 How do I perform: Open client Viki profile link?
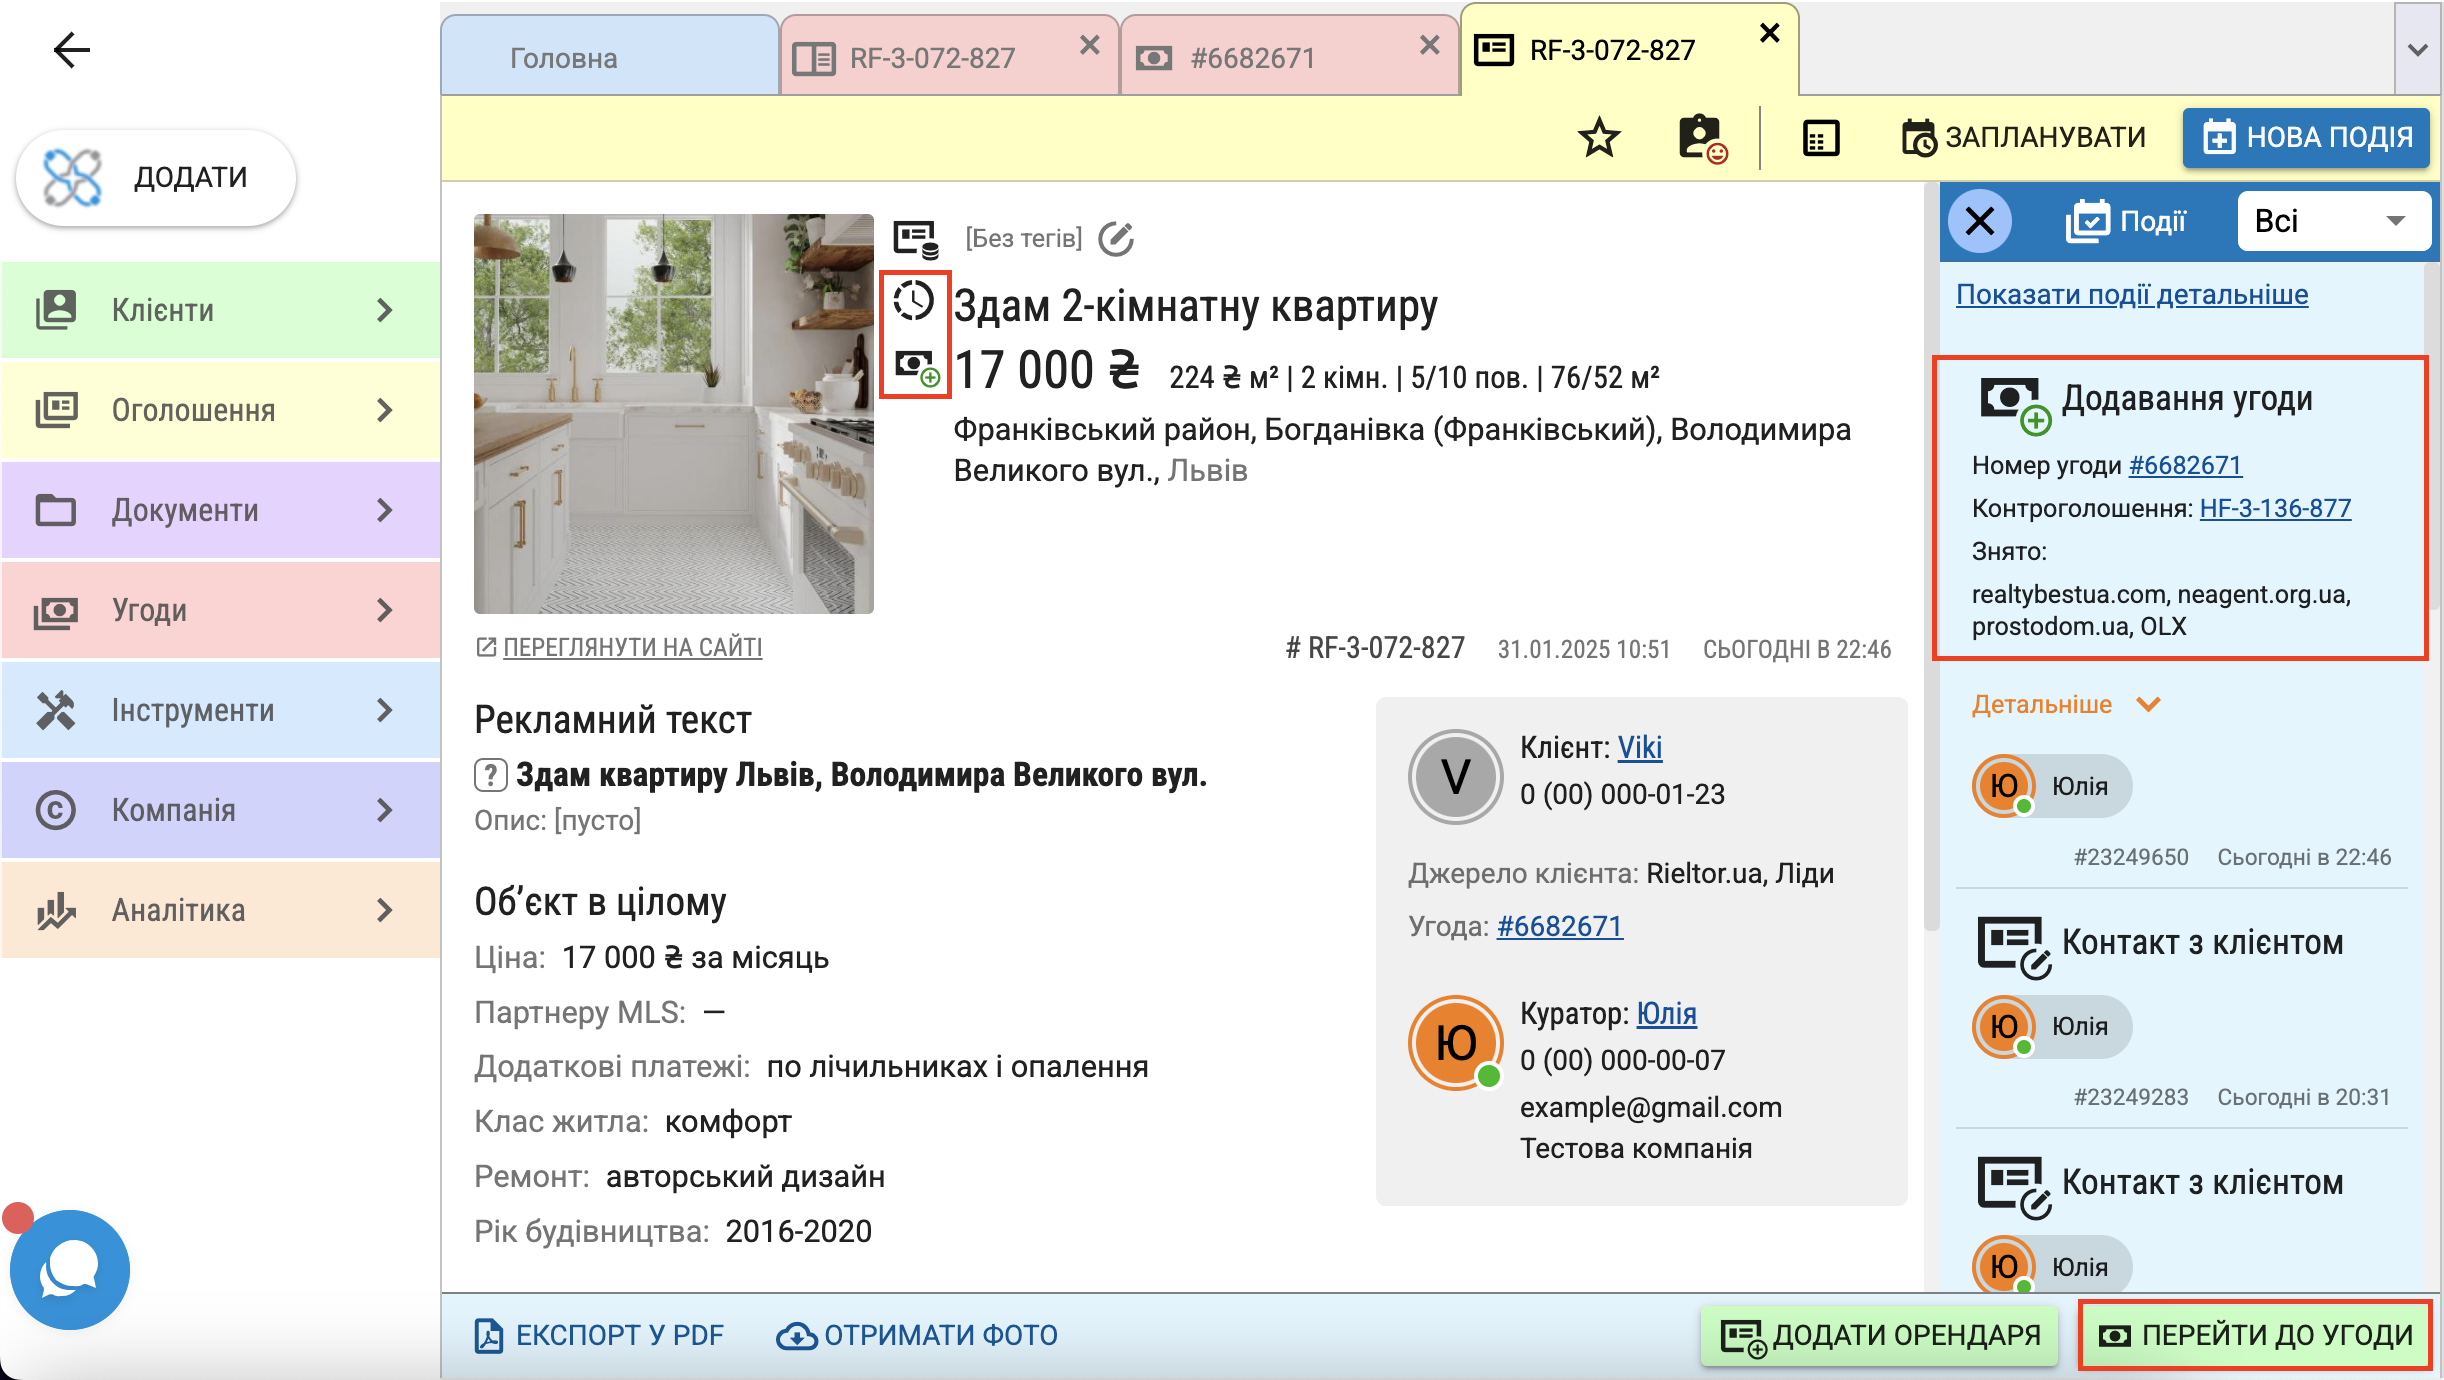click(1640, 747)
